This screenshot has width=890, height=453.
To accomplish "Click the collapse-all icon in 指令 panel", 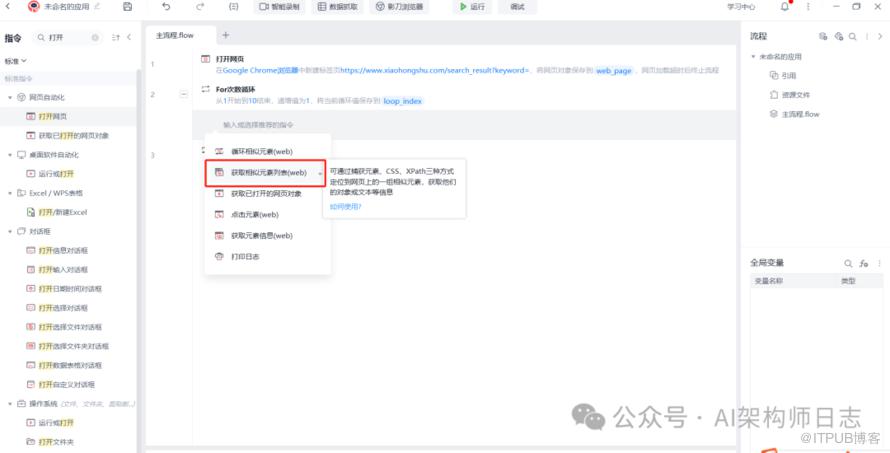I will pyautogui.click(x=116, y=37).
